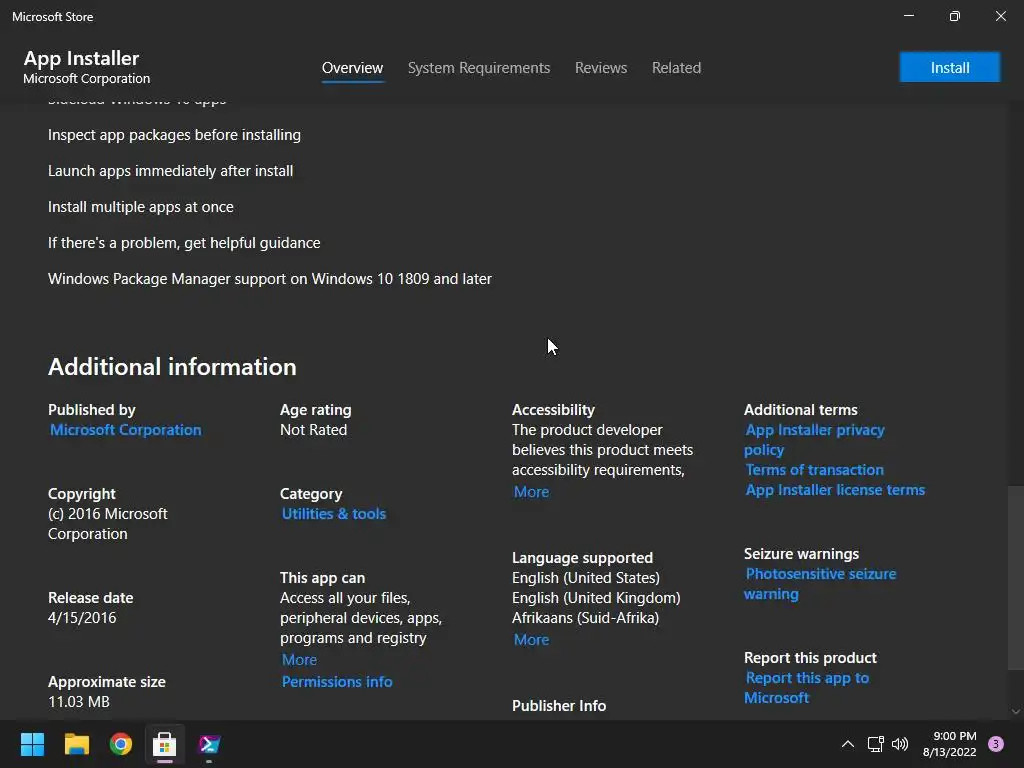Viewport: 1024px width, 768px height.
Task: Open the Reviews tab
Action: [x=601, y=68]
